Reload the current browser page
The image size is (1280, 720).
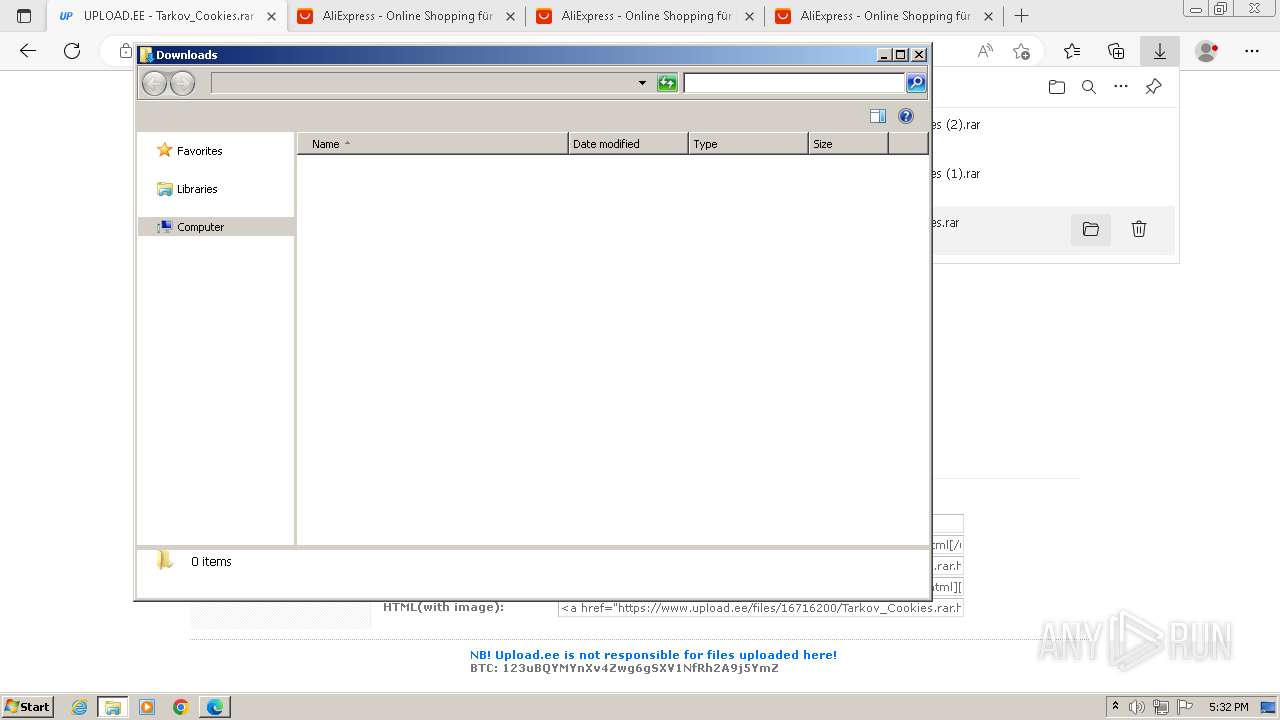72,51
